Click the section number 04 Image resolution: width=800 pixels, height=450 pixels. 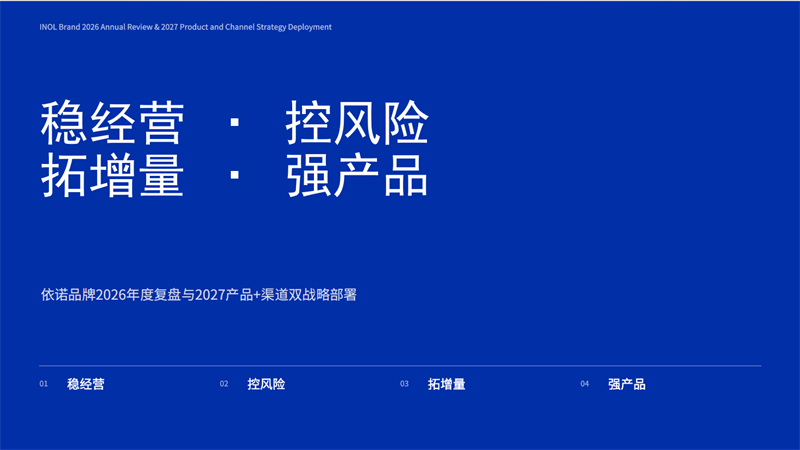point(585,384)
